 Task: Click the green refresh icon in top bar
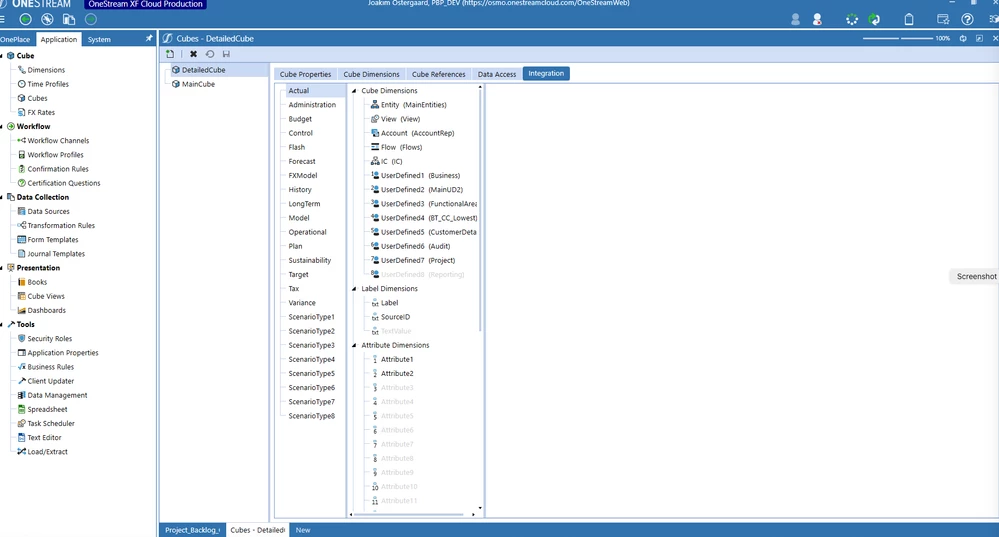[874, 19]
